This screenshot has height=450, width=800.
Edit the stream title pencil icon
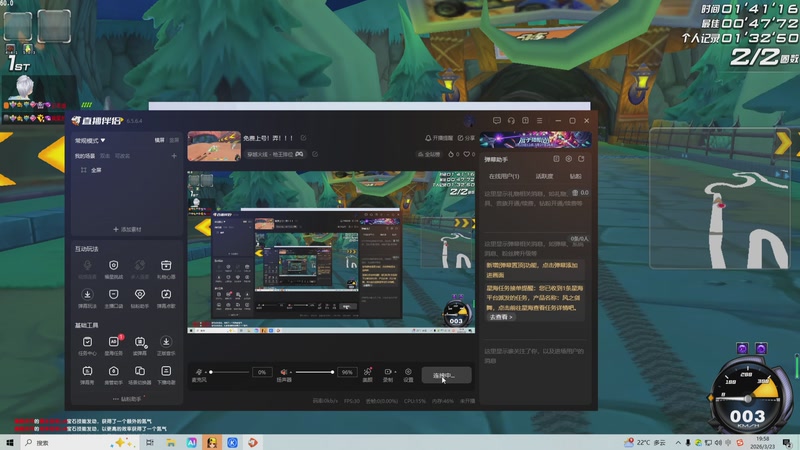click(304, 138)
